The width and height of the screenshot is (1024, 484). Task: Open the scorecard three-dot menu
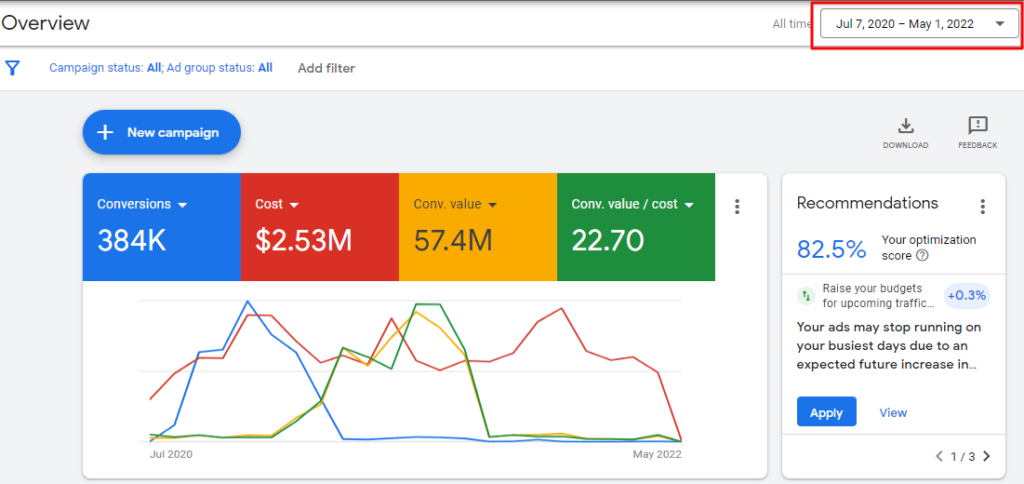pos(737,206)
